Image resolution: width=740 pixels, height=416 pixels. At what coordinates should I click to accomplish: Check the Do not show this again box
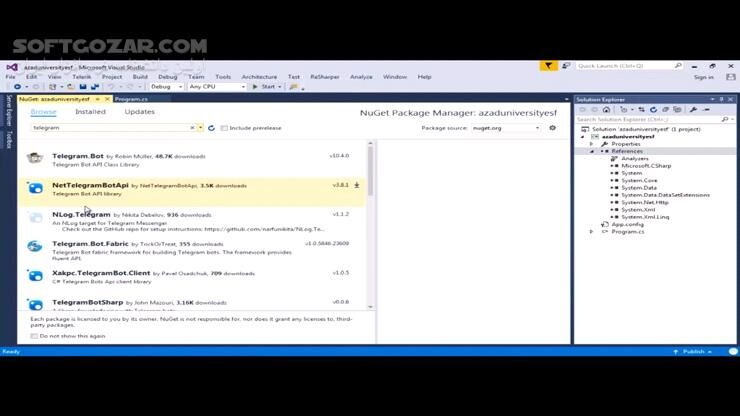[34, 336]
